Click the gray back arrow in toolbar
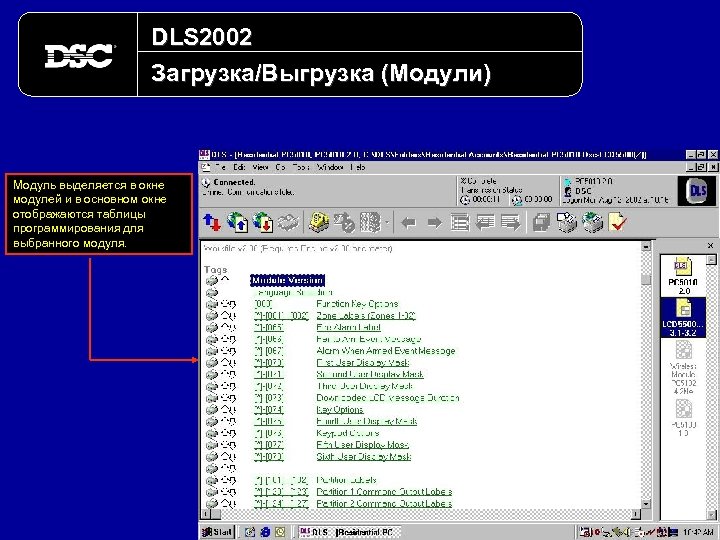The height and width of the screenshot is (540, 720). tap(408, 223)
